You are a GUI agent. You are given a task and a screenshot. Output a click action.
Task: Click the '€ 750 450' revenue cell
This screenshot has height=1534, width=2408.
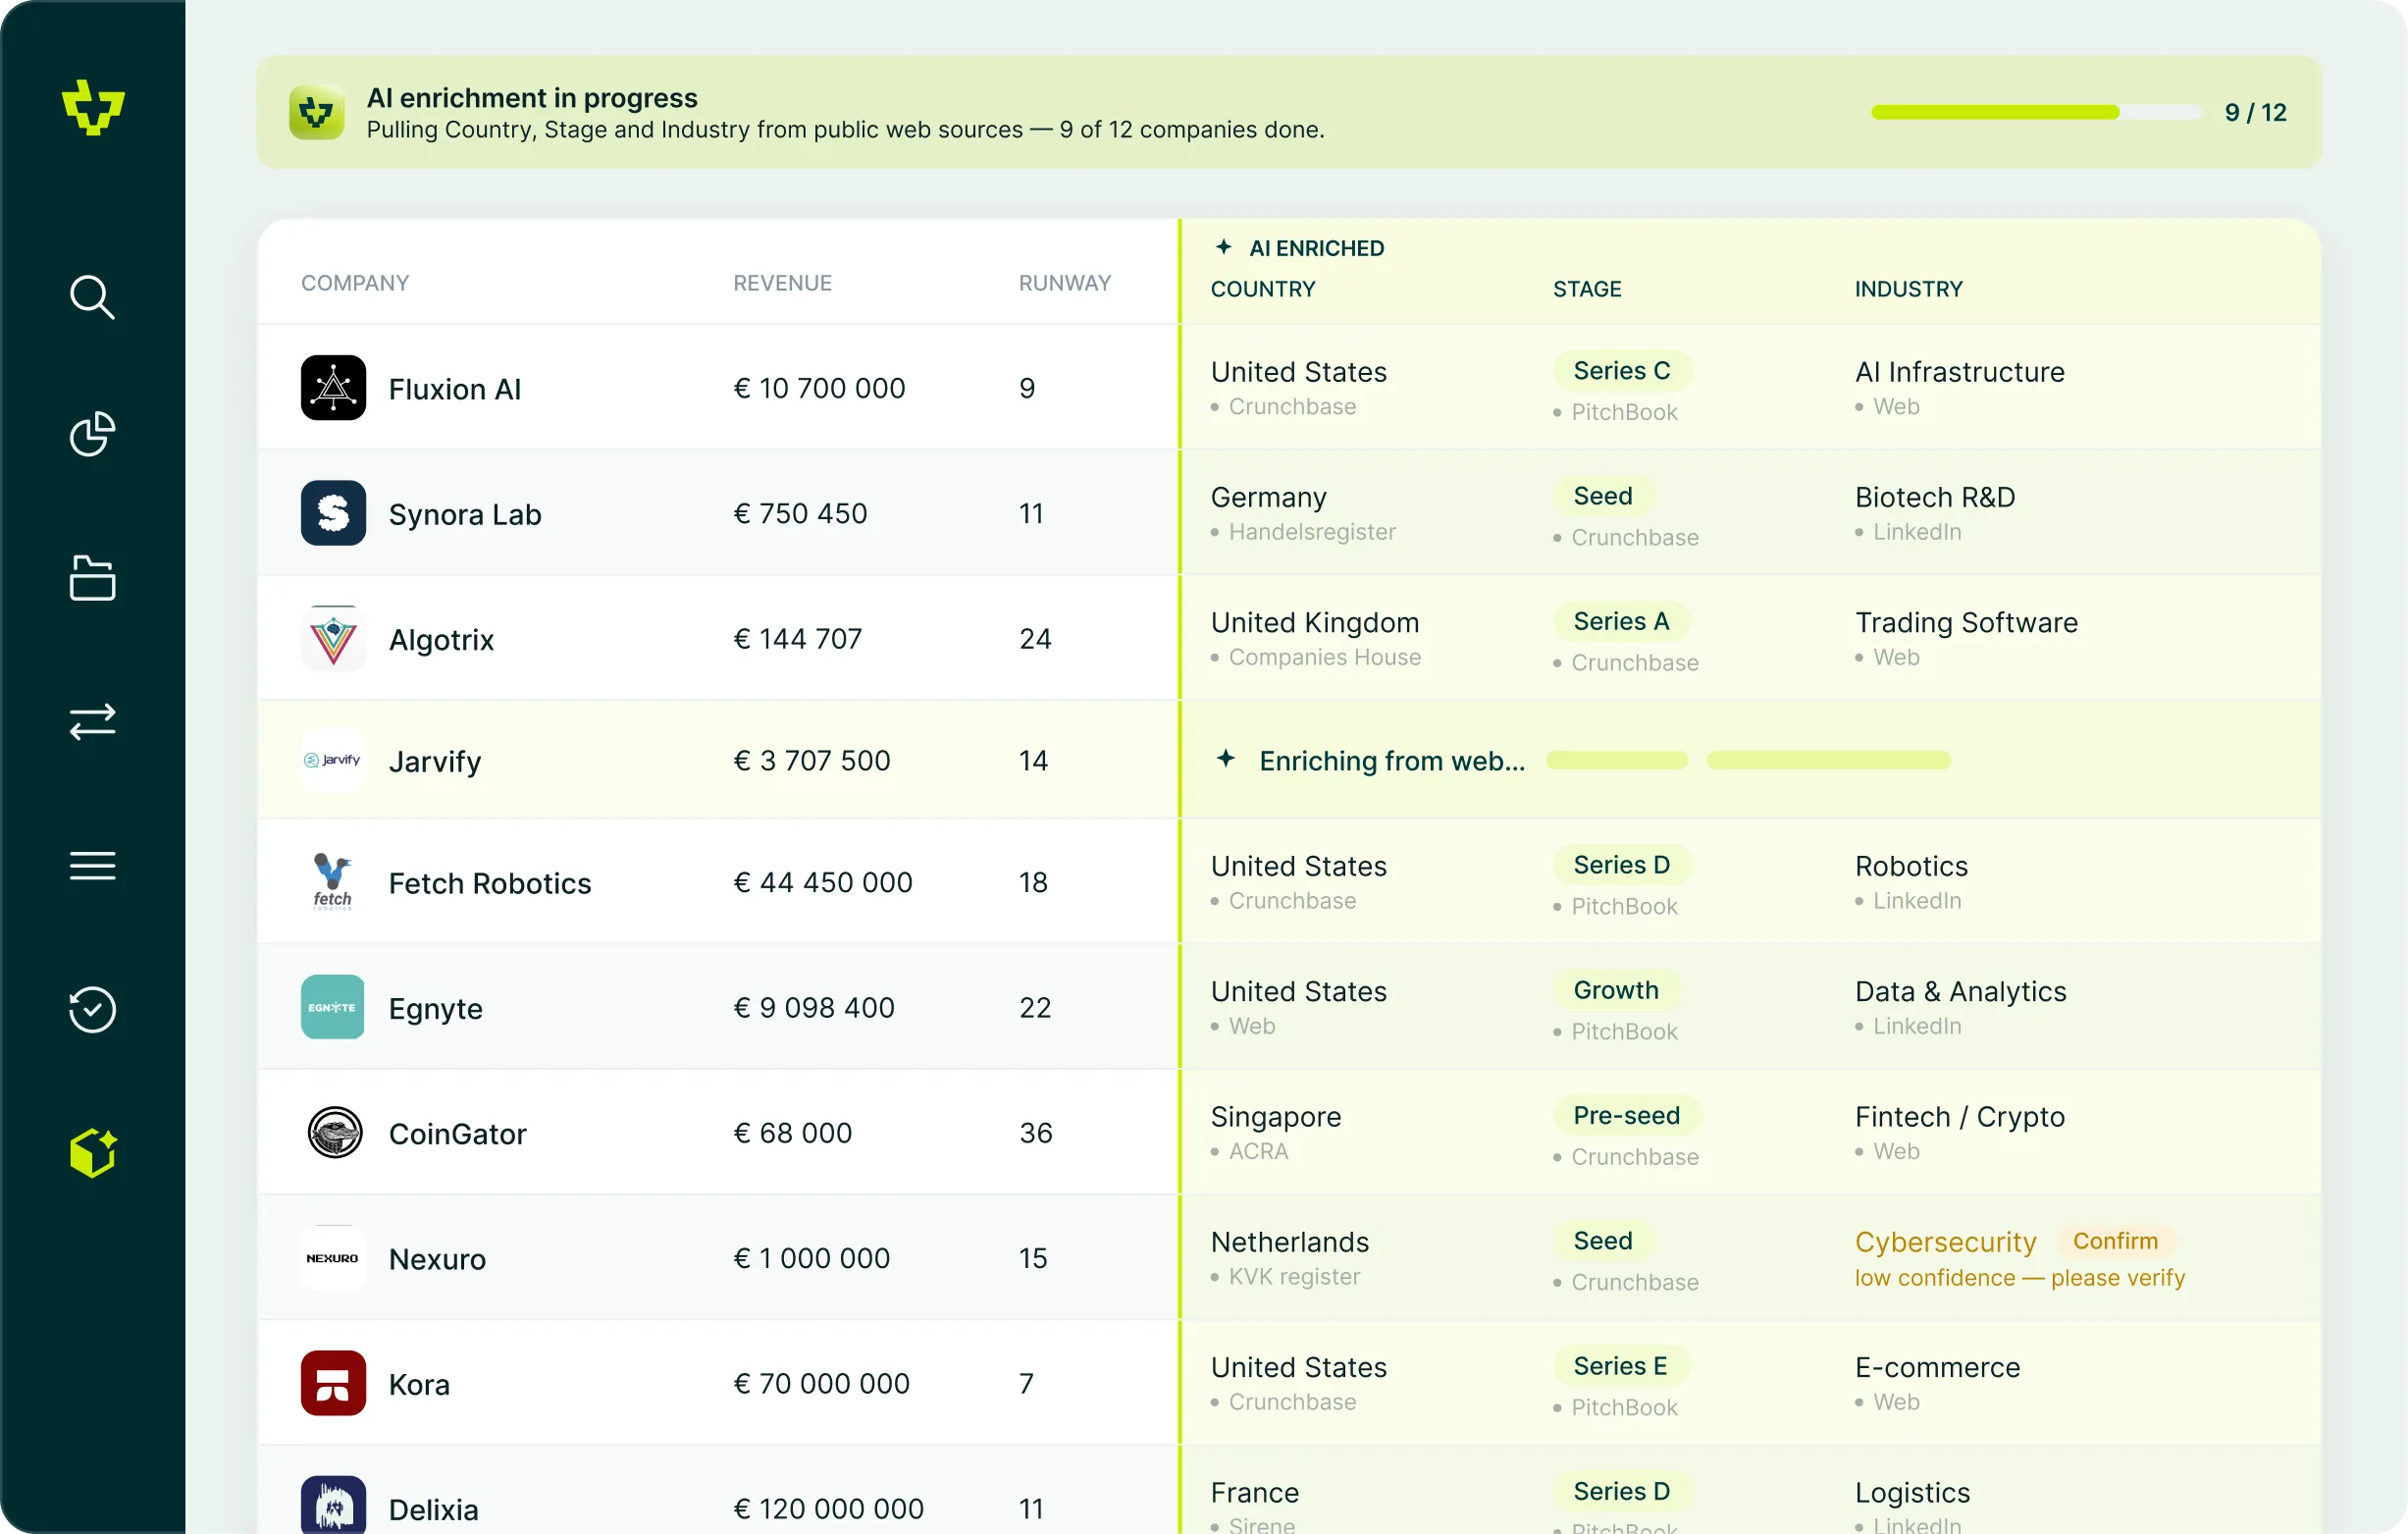pyautogui.click(x=800, y=513)
